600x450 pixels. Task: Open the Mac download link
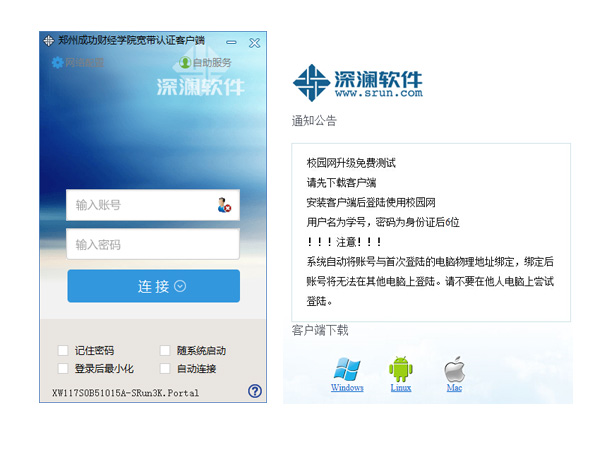(454, 388)
